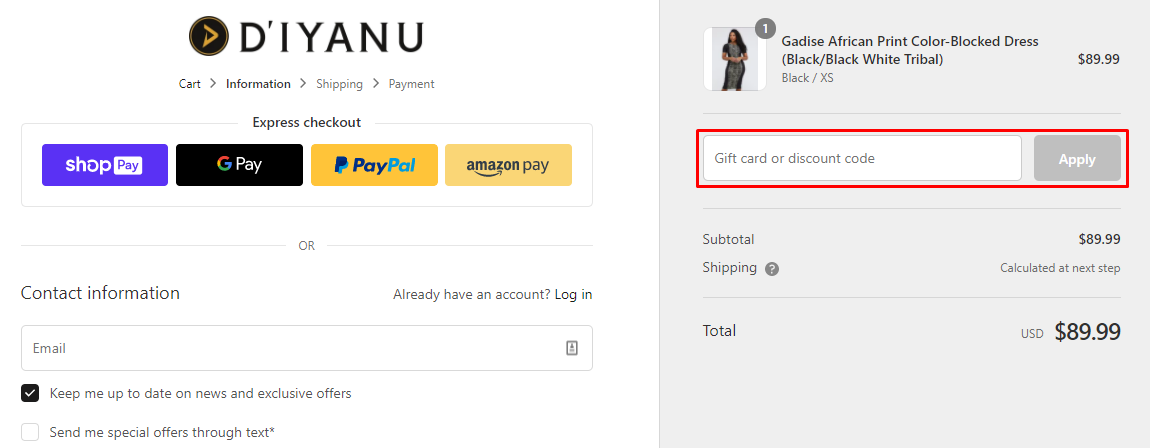Image resolution: width=1150 pixels, height=448 pixels.
Task: Jump to Payment breadcrumb step
Action: 411,84
